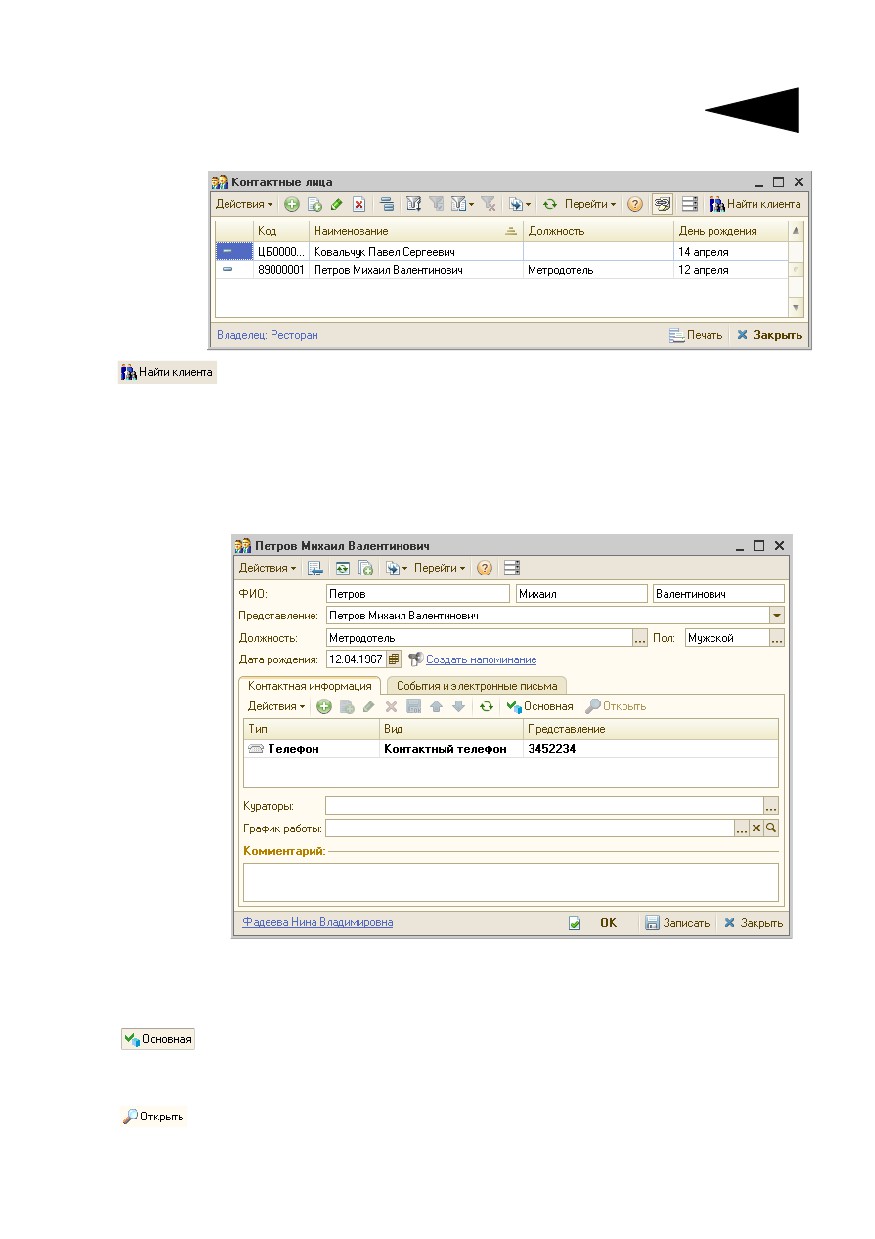Refresh the contact info table

point(486,706)
